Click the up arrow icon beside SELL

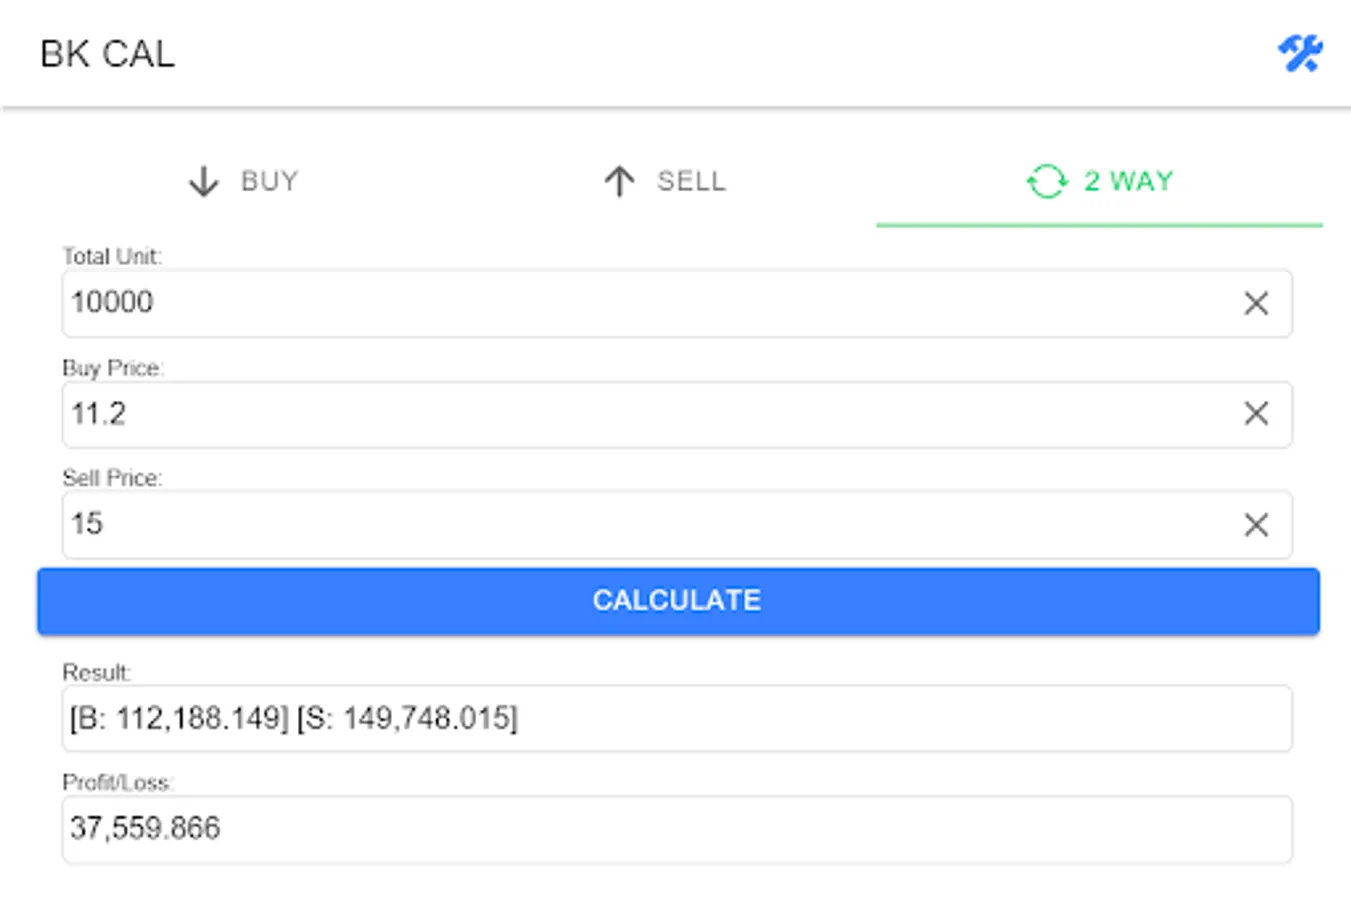pyautogui.click(x=619, y=182)
